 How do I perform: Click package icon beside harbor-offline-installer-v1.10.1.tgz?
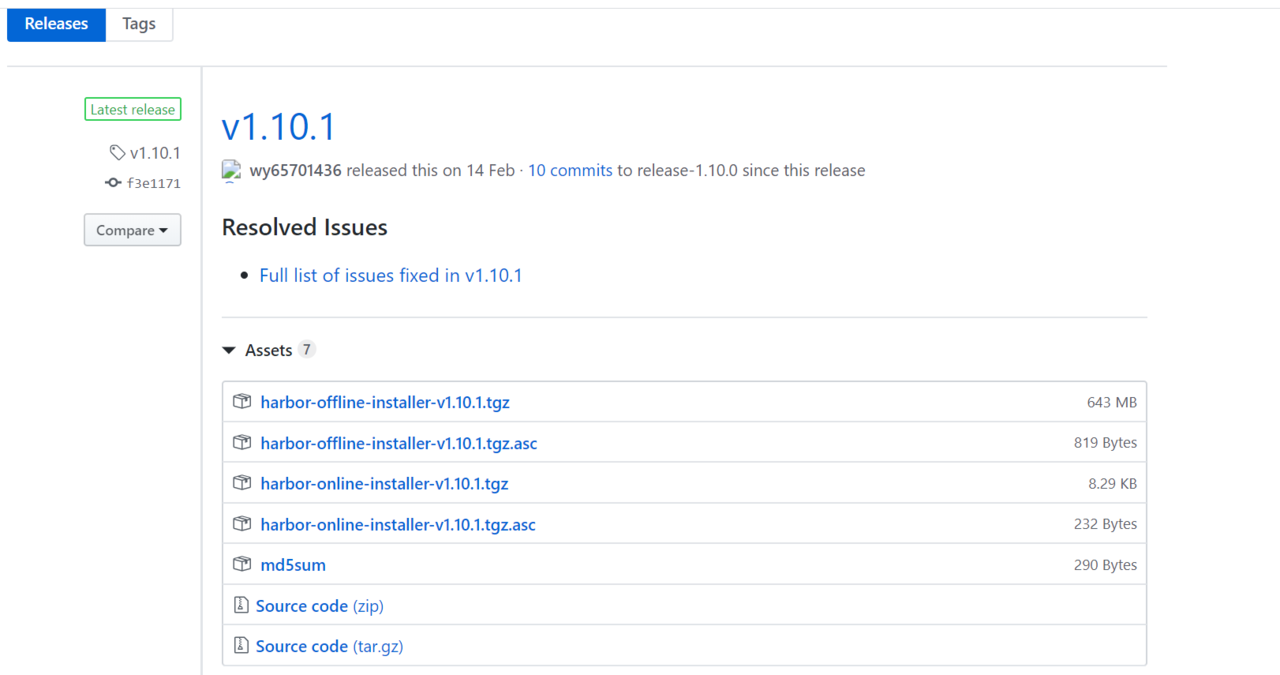tap(242, 402)
